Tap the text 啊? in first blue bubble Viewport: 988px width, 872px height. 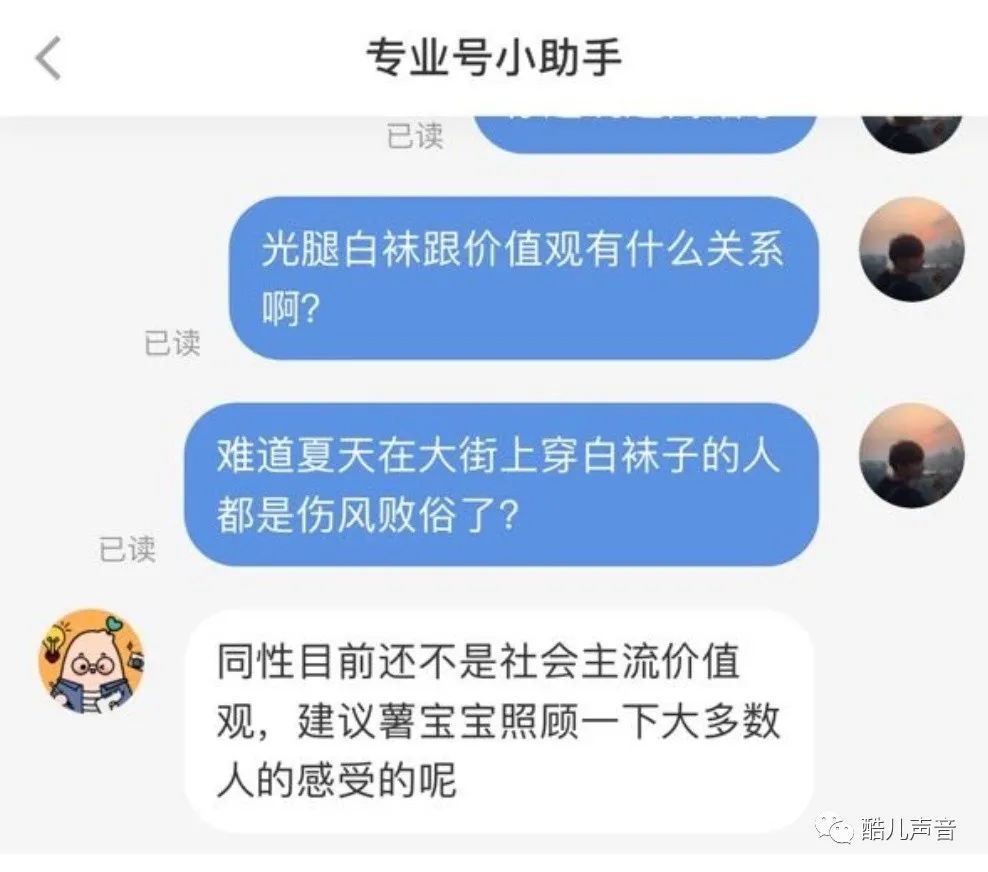point(291,309)
